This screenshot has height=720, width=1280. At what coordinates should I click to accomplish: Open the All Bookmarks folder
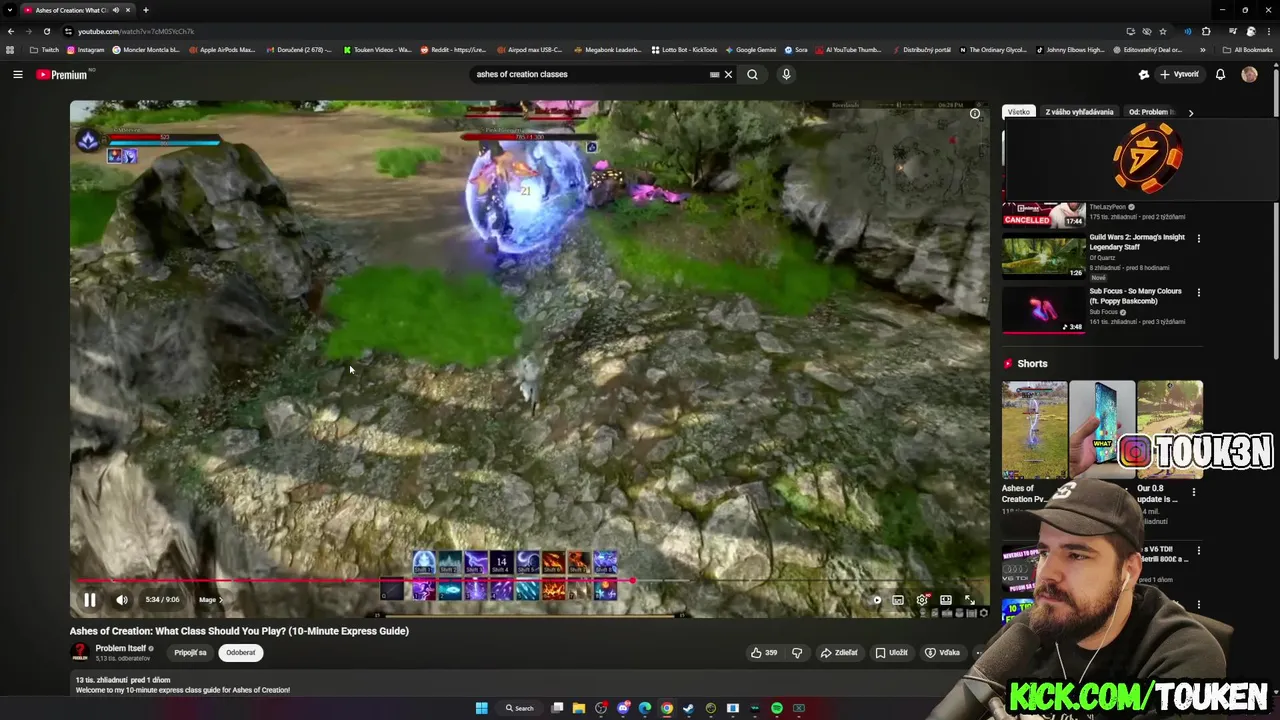1247,50
